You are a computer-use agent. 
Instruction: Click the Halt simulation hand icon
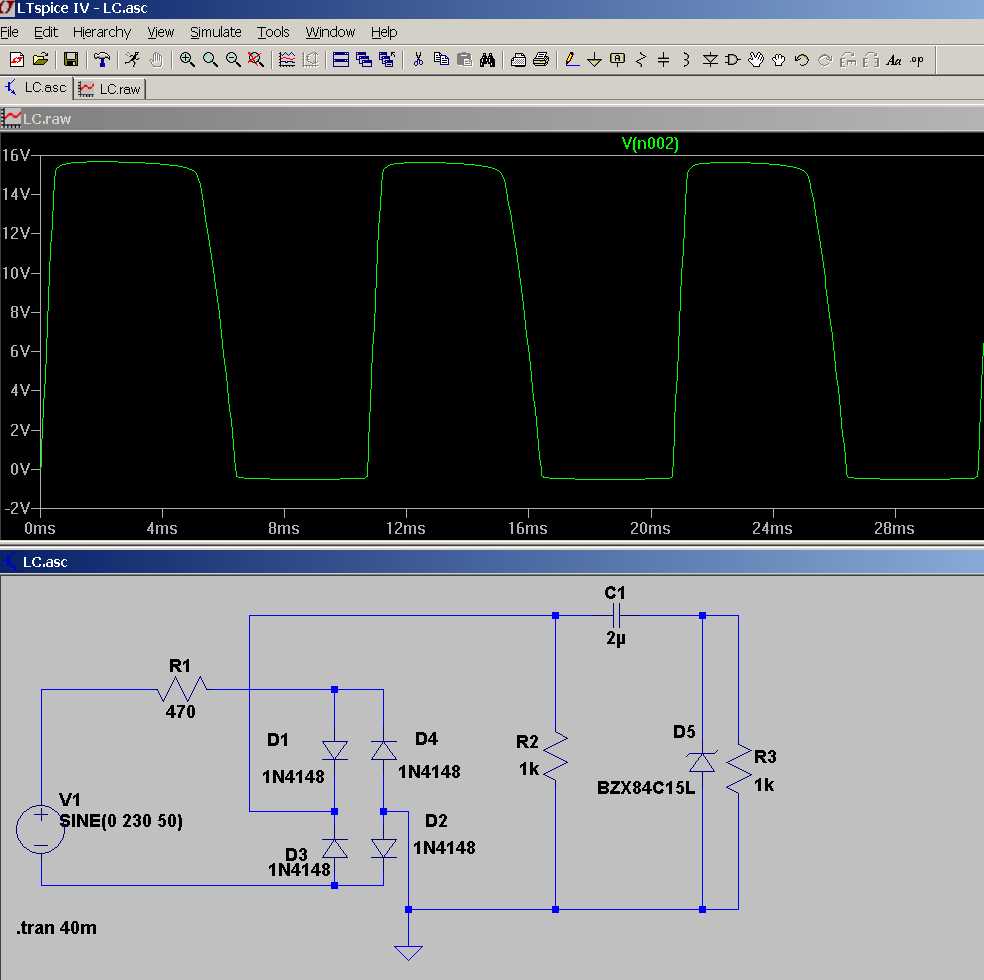click(156, 60)
